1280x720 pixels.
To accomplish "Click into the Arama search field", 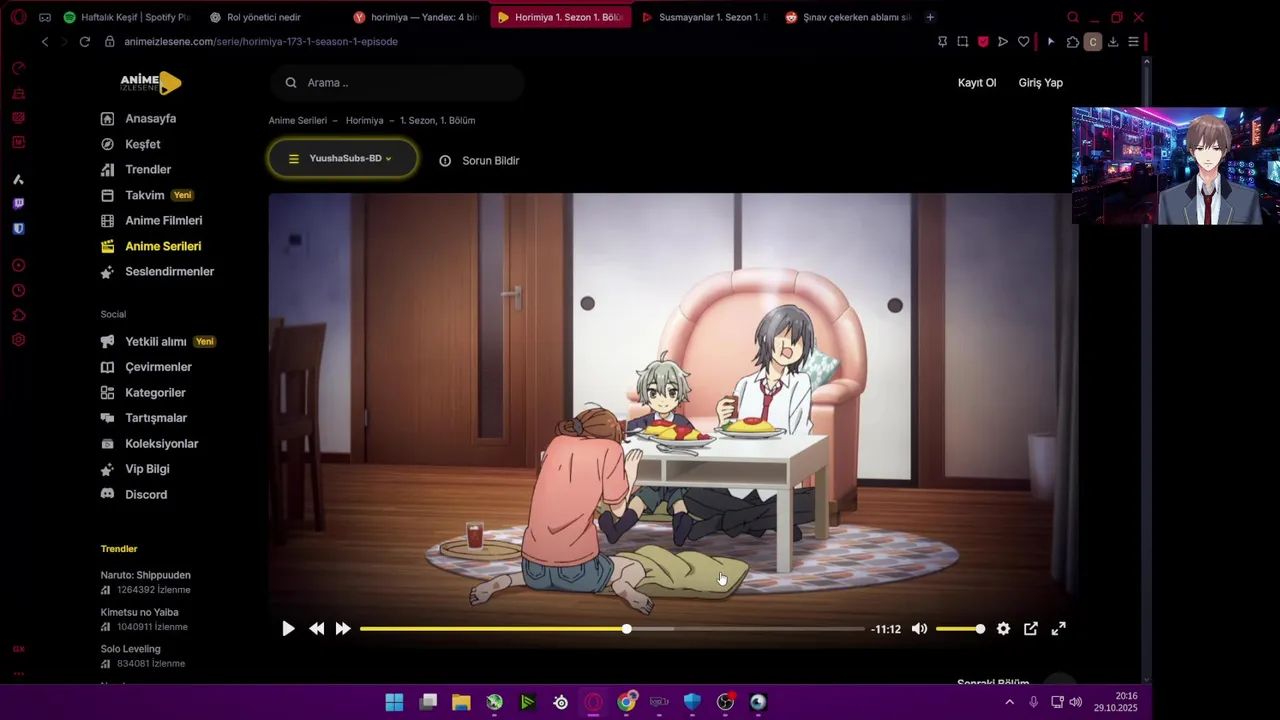I will tap(398, 83).
